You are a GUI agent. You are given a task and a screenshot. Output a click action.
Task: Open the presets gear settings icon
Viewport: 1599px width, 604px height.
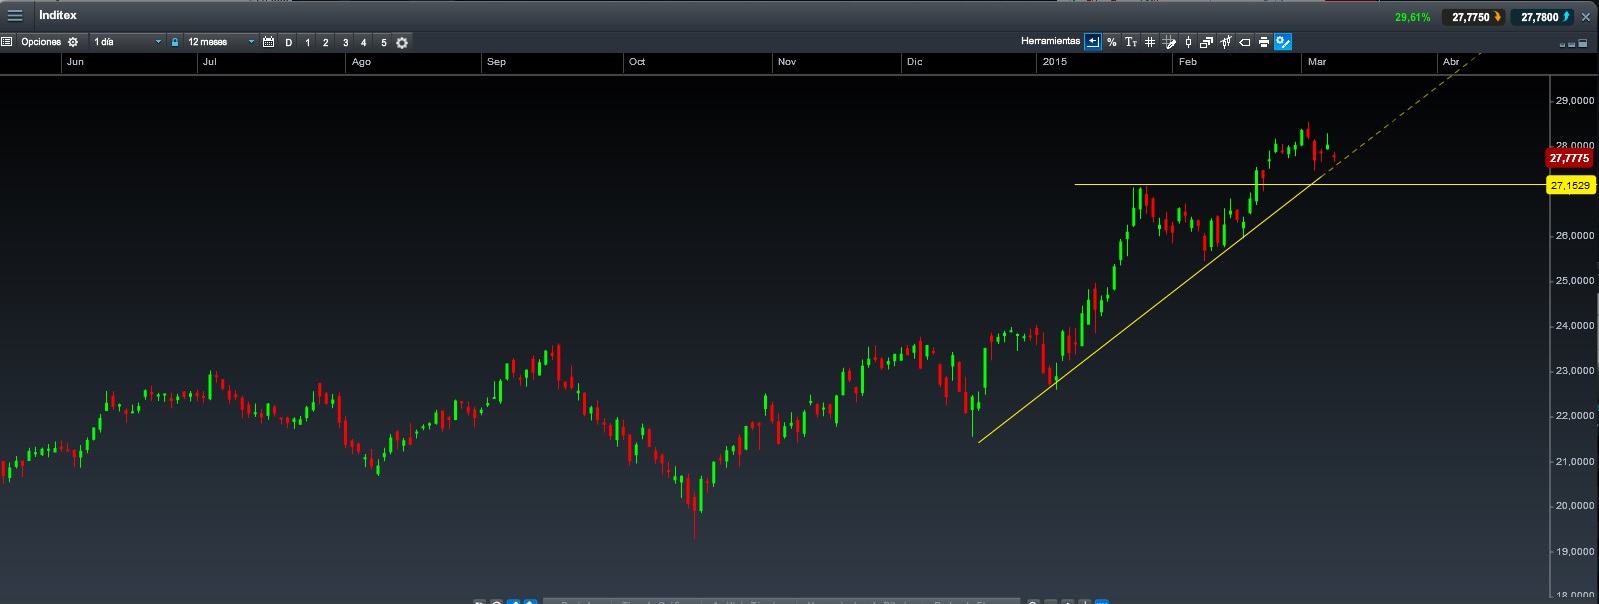point(402,42)
